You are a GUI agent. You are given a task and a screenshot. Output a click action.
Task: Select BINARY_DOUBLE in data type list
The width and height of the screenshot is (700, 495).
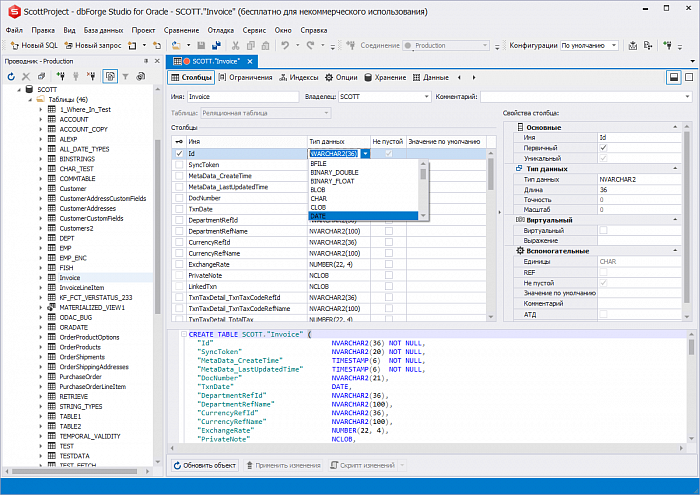click(363, 172)
